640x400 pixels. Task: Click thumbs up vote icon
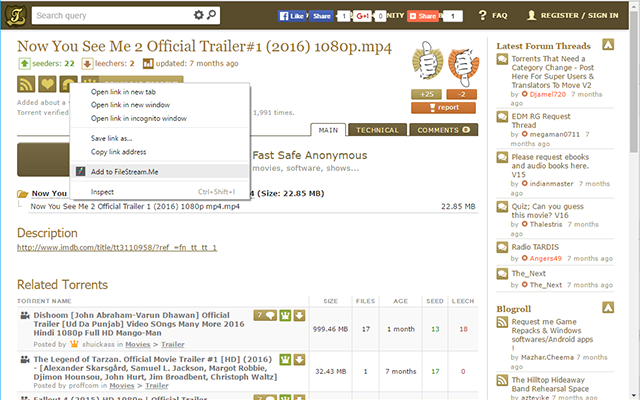(x=427, y=63)
